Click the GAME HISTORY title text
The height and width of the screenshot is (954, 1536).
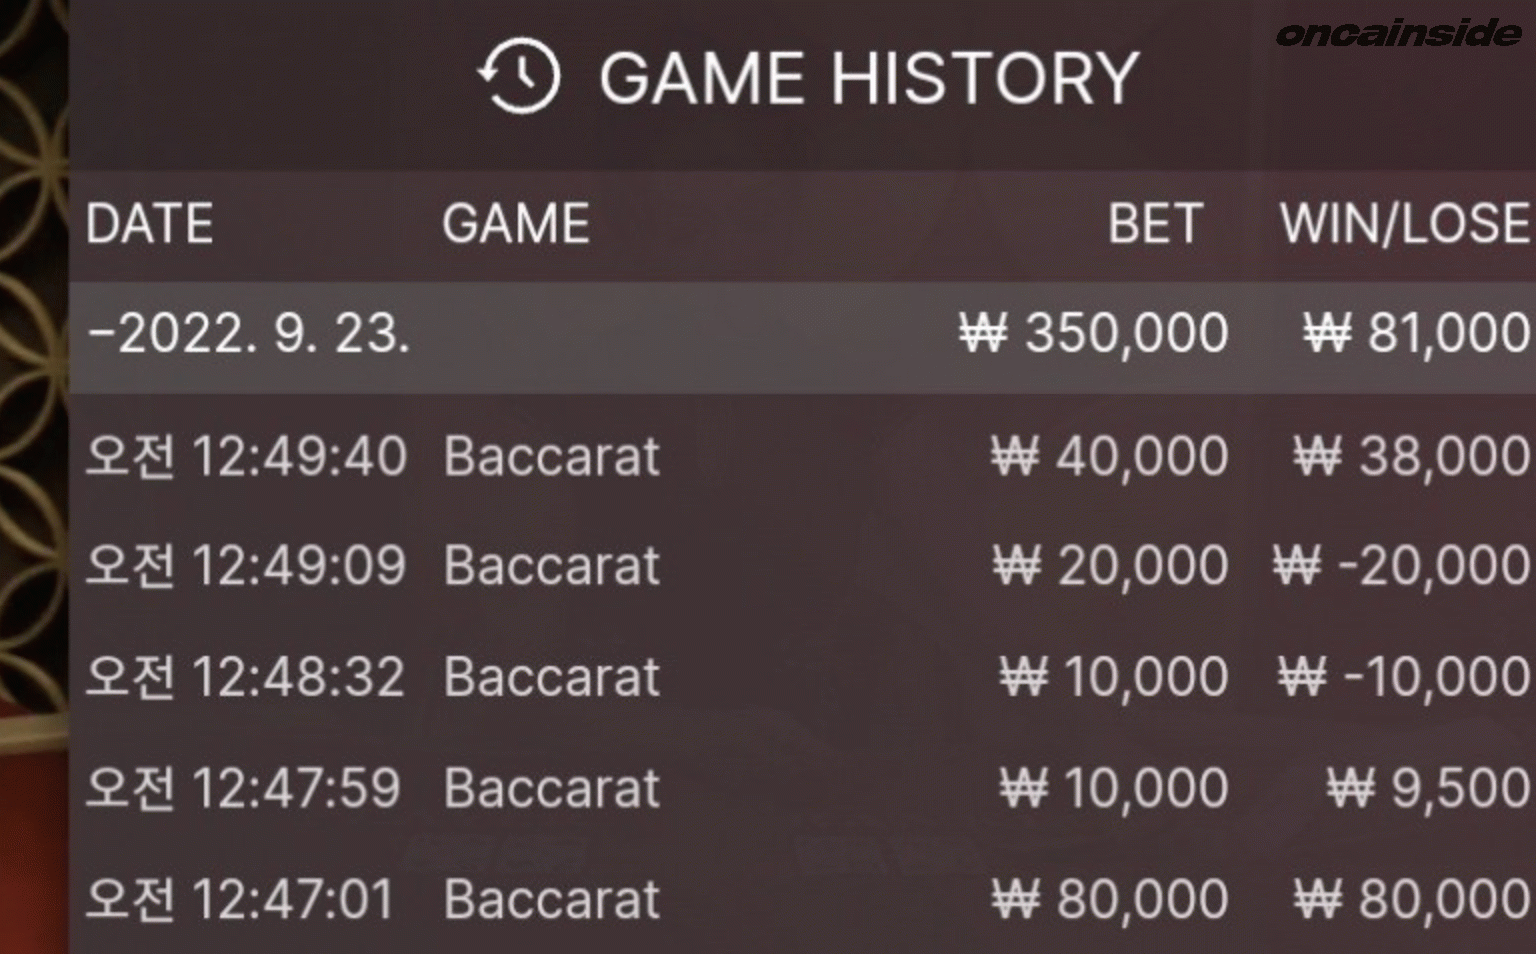[868, 77]
